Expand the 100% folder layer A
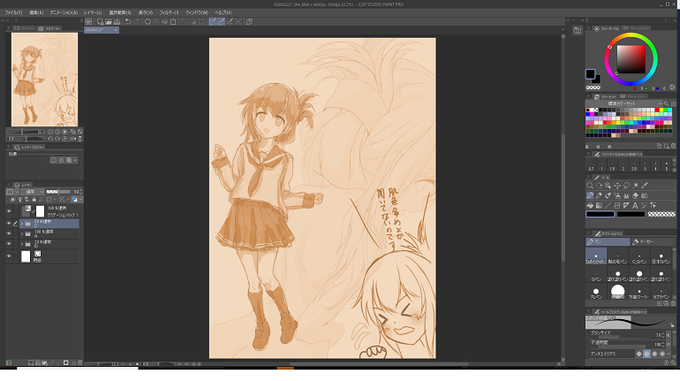The width and height of the screenshot is (680, 381). [x=22, y=234]
